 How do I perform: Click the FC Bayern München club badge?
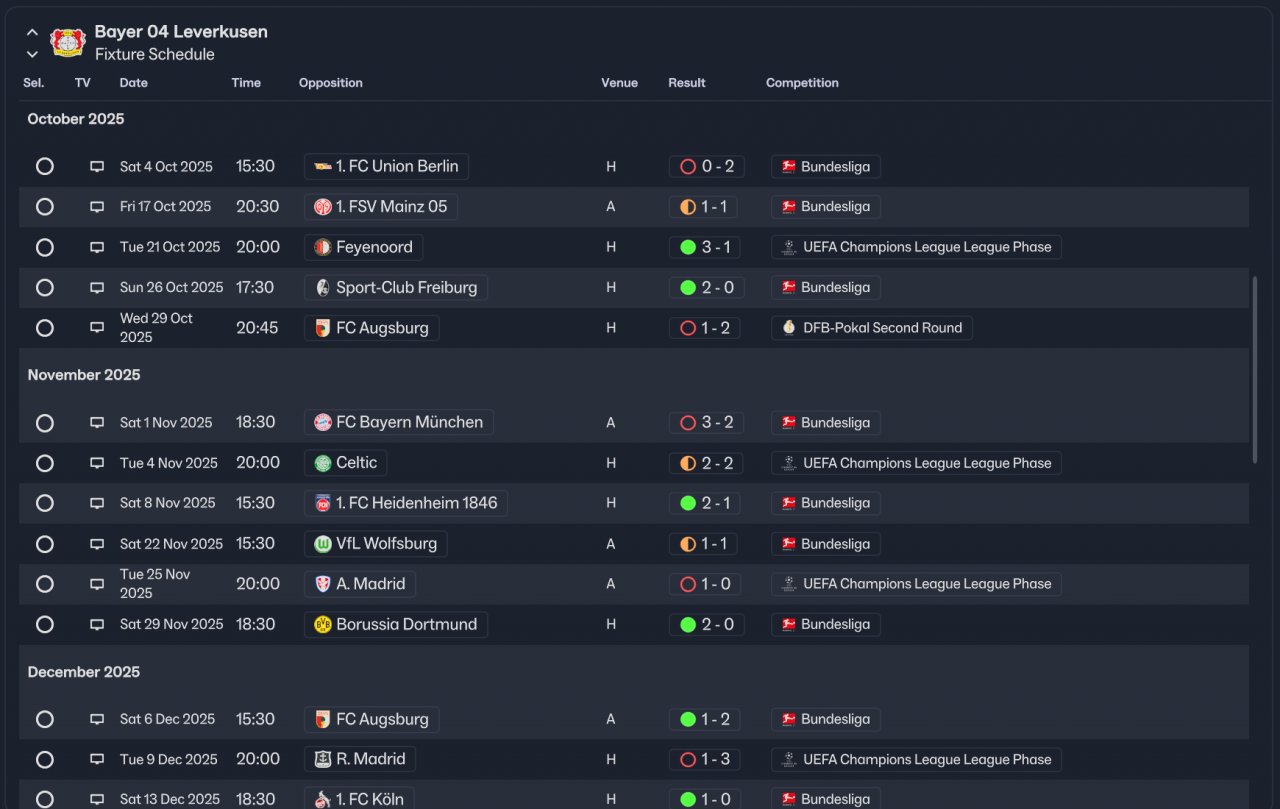(x=322, y=422)
